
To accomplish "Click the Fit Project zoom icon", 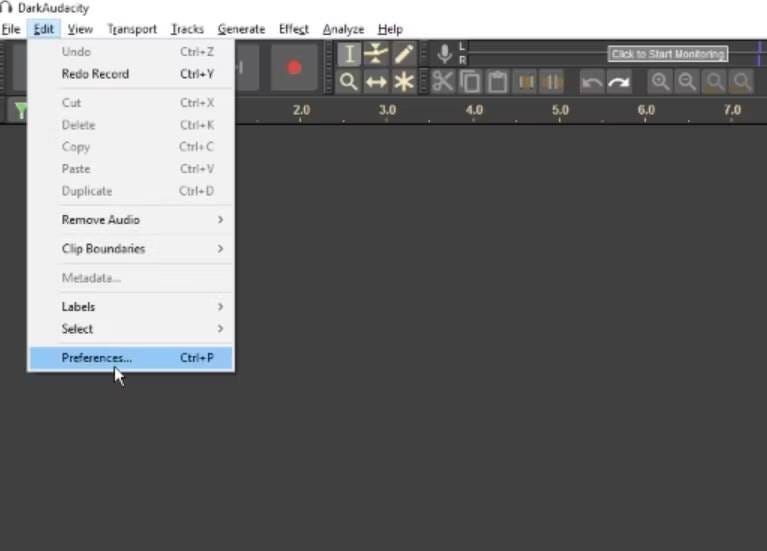I will click(x=742, y=82).
